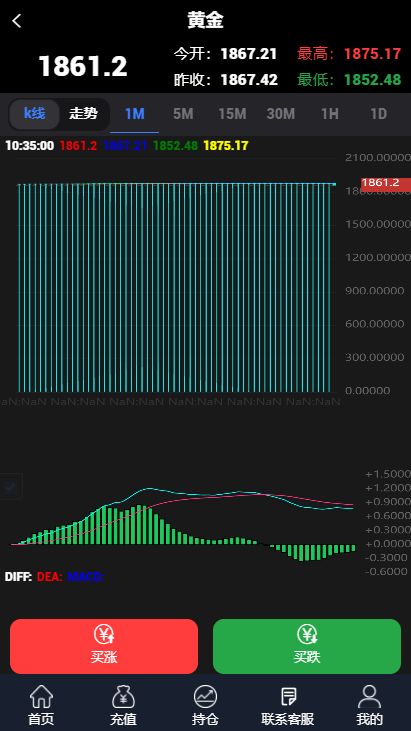Select the 15M interval tab
The width and height of the screenshot is (411, 731).
point(232,114)
